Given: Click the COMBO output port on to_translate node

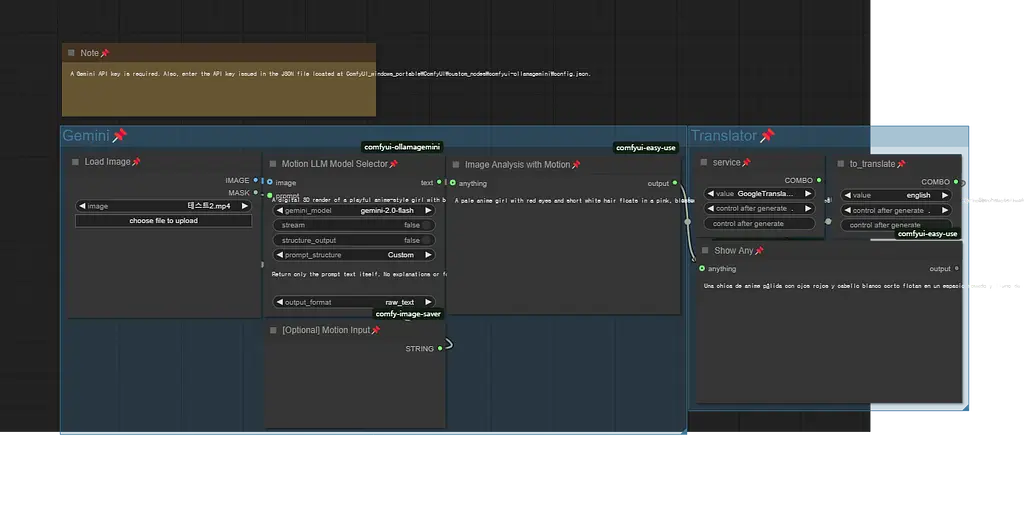Looking at the screenshot, I should click(x=955, y=182).
